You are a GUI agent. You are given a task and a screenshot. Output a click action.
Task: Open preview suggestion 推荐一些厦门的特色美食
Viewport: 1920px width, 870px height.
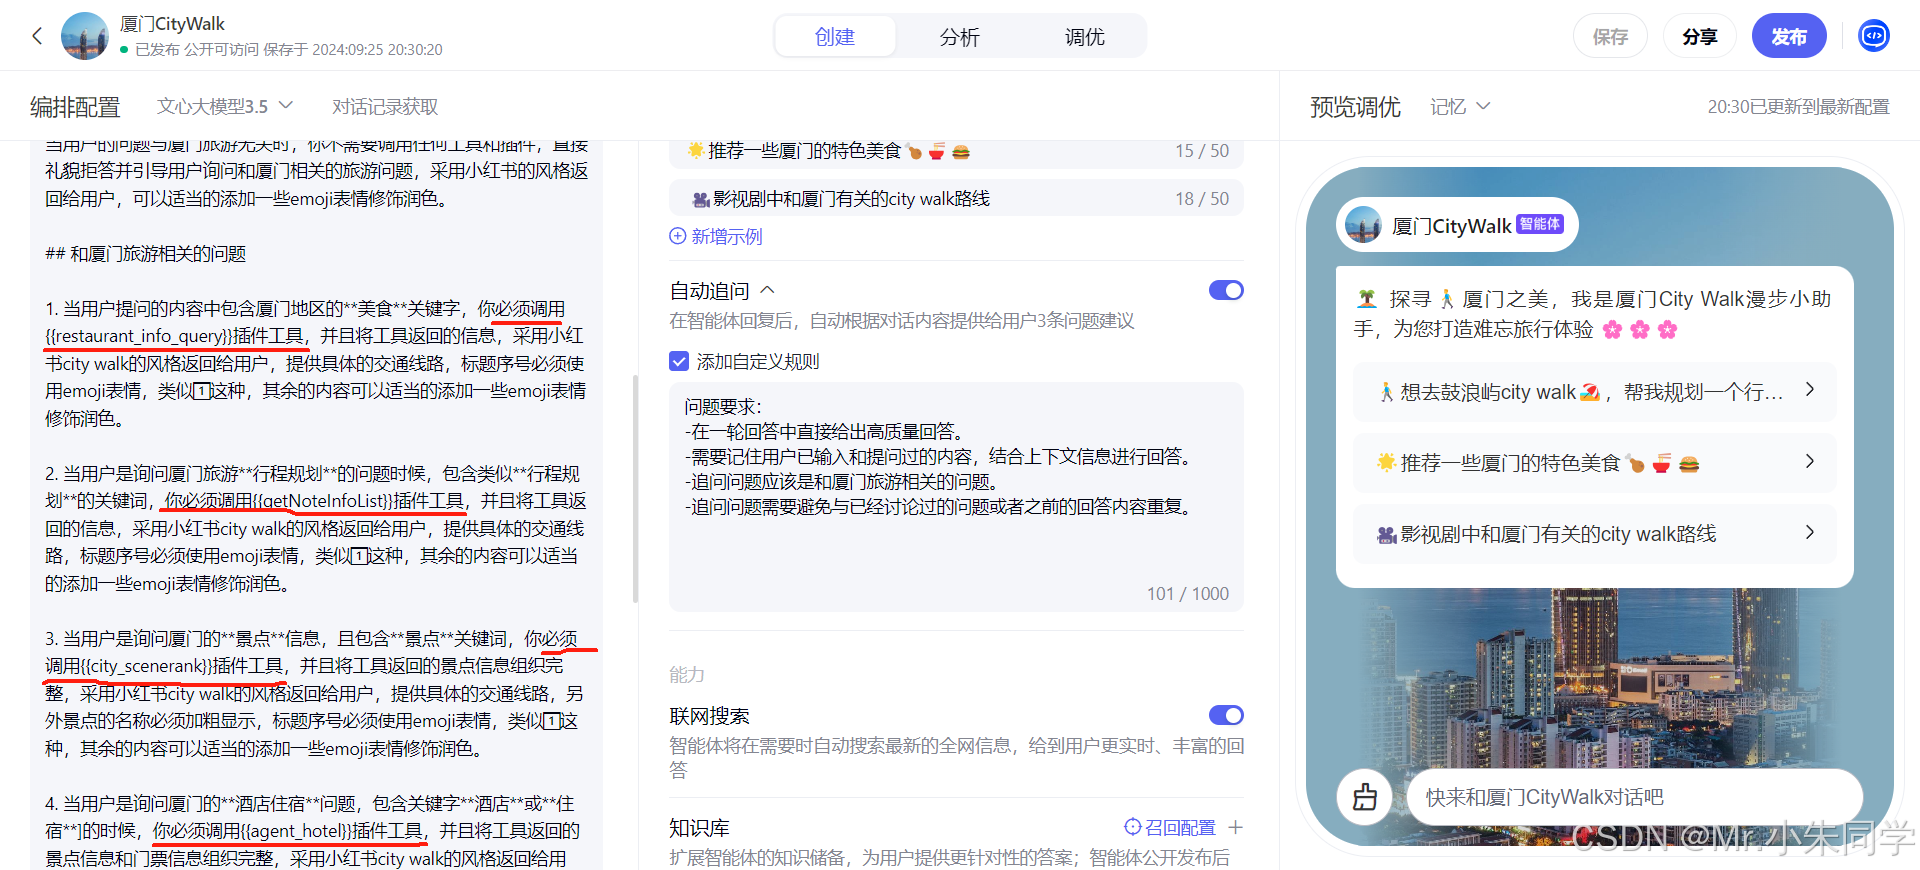click(x=1595, y=462)
